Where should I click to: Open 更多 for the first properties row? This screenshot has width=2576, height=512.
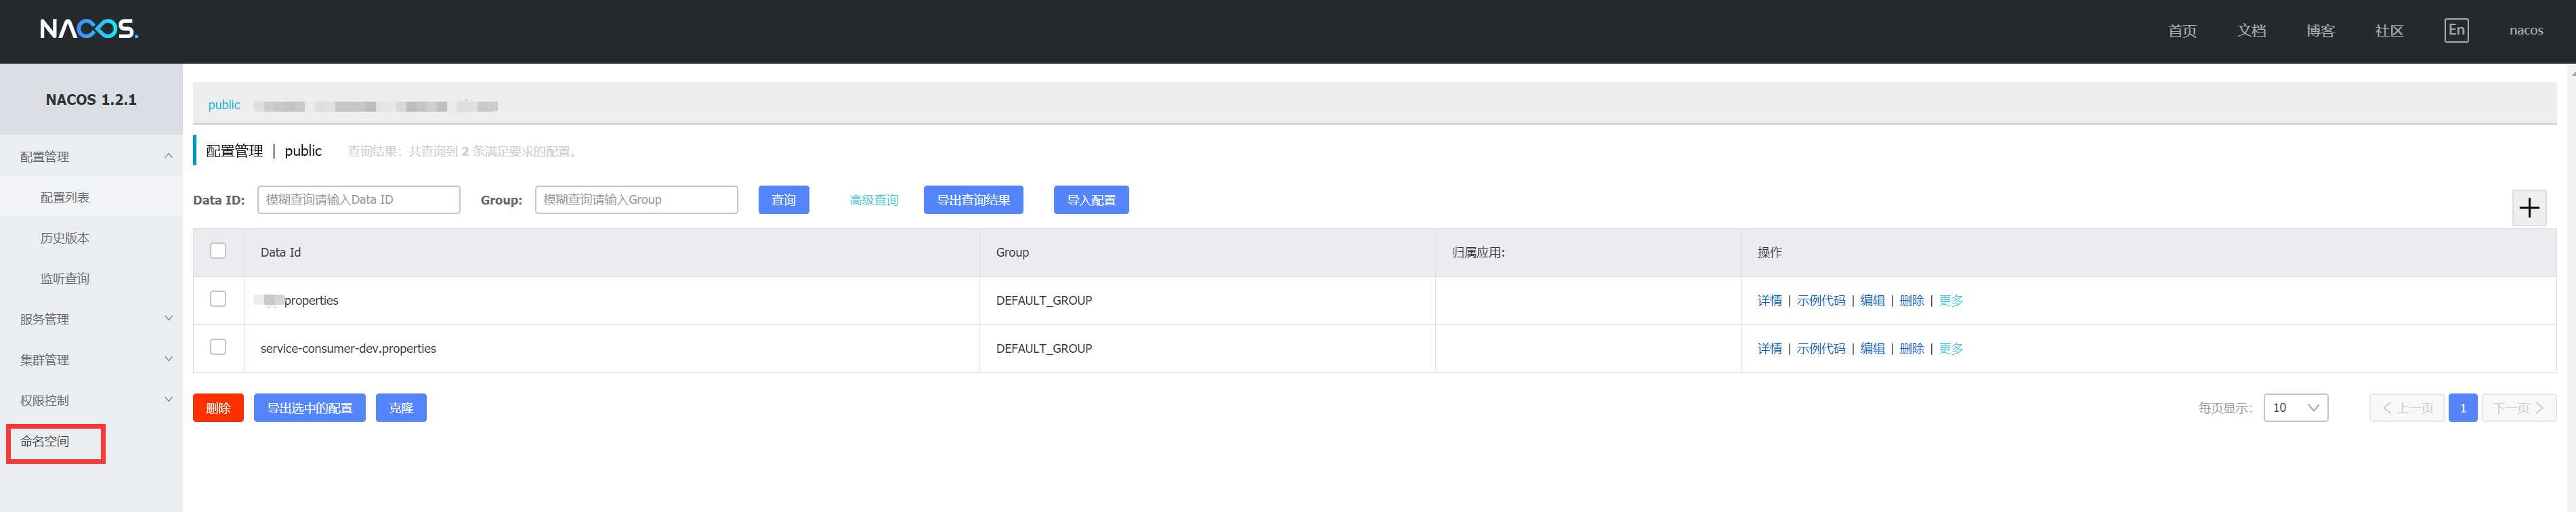click(x=1950, y=300)
